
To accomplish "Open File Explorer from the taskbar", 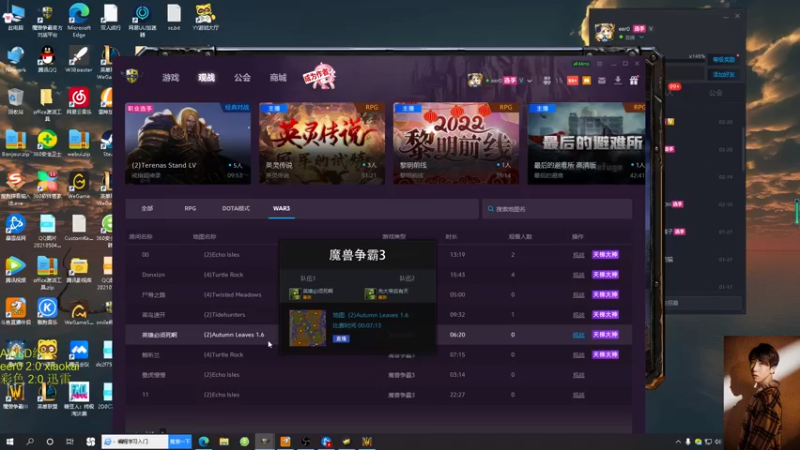I will pyautogui.click(x=224, y=441).
